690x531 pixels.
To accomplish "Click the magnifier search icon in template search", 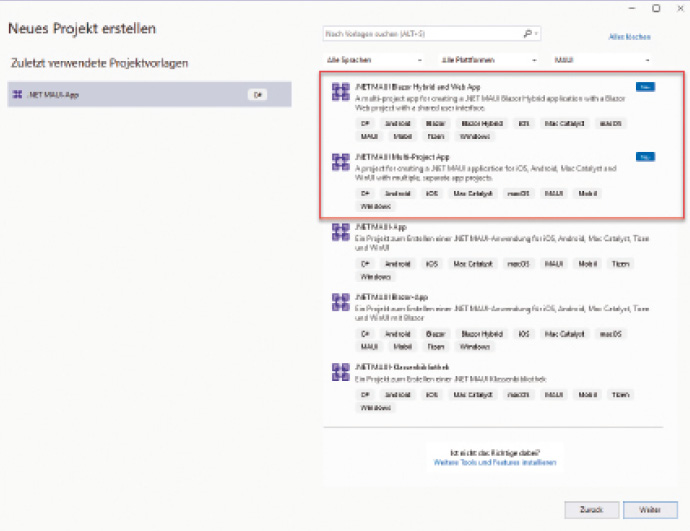I will 527,33.
